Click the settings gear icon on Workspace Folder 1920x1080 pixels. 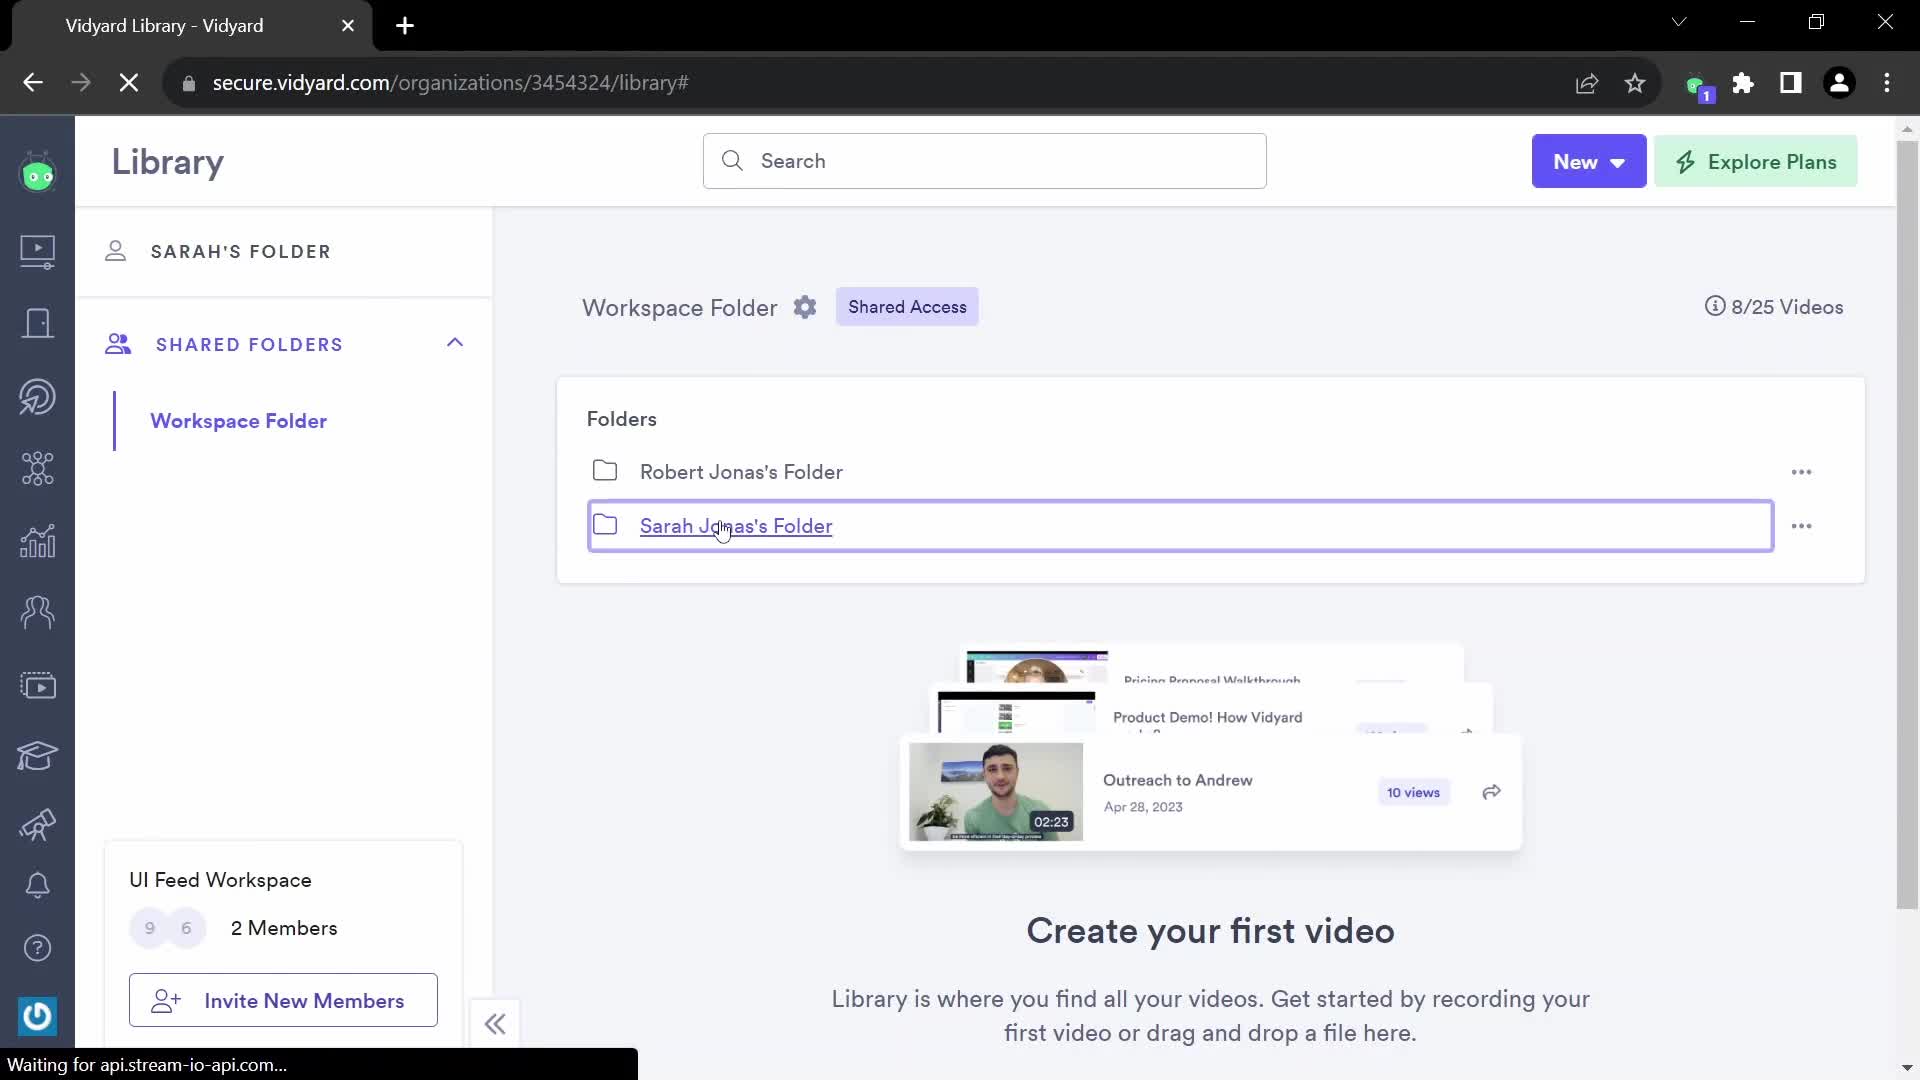(x=806, y=307)
